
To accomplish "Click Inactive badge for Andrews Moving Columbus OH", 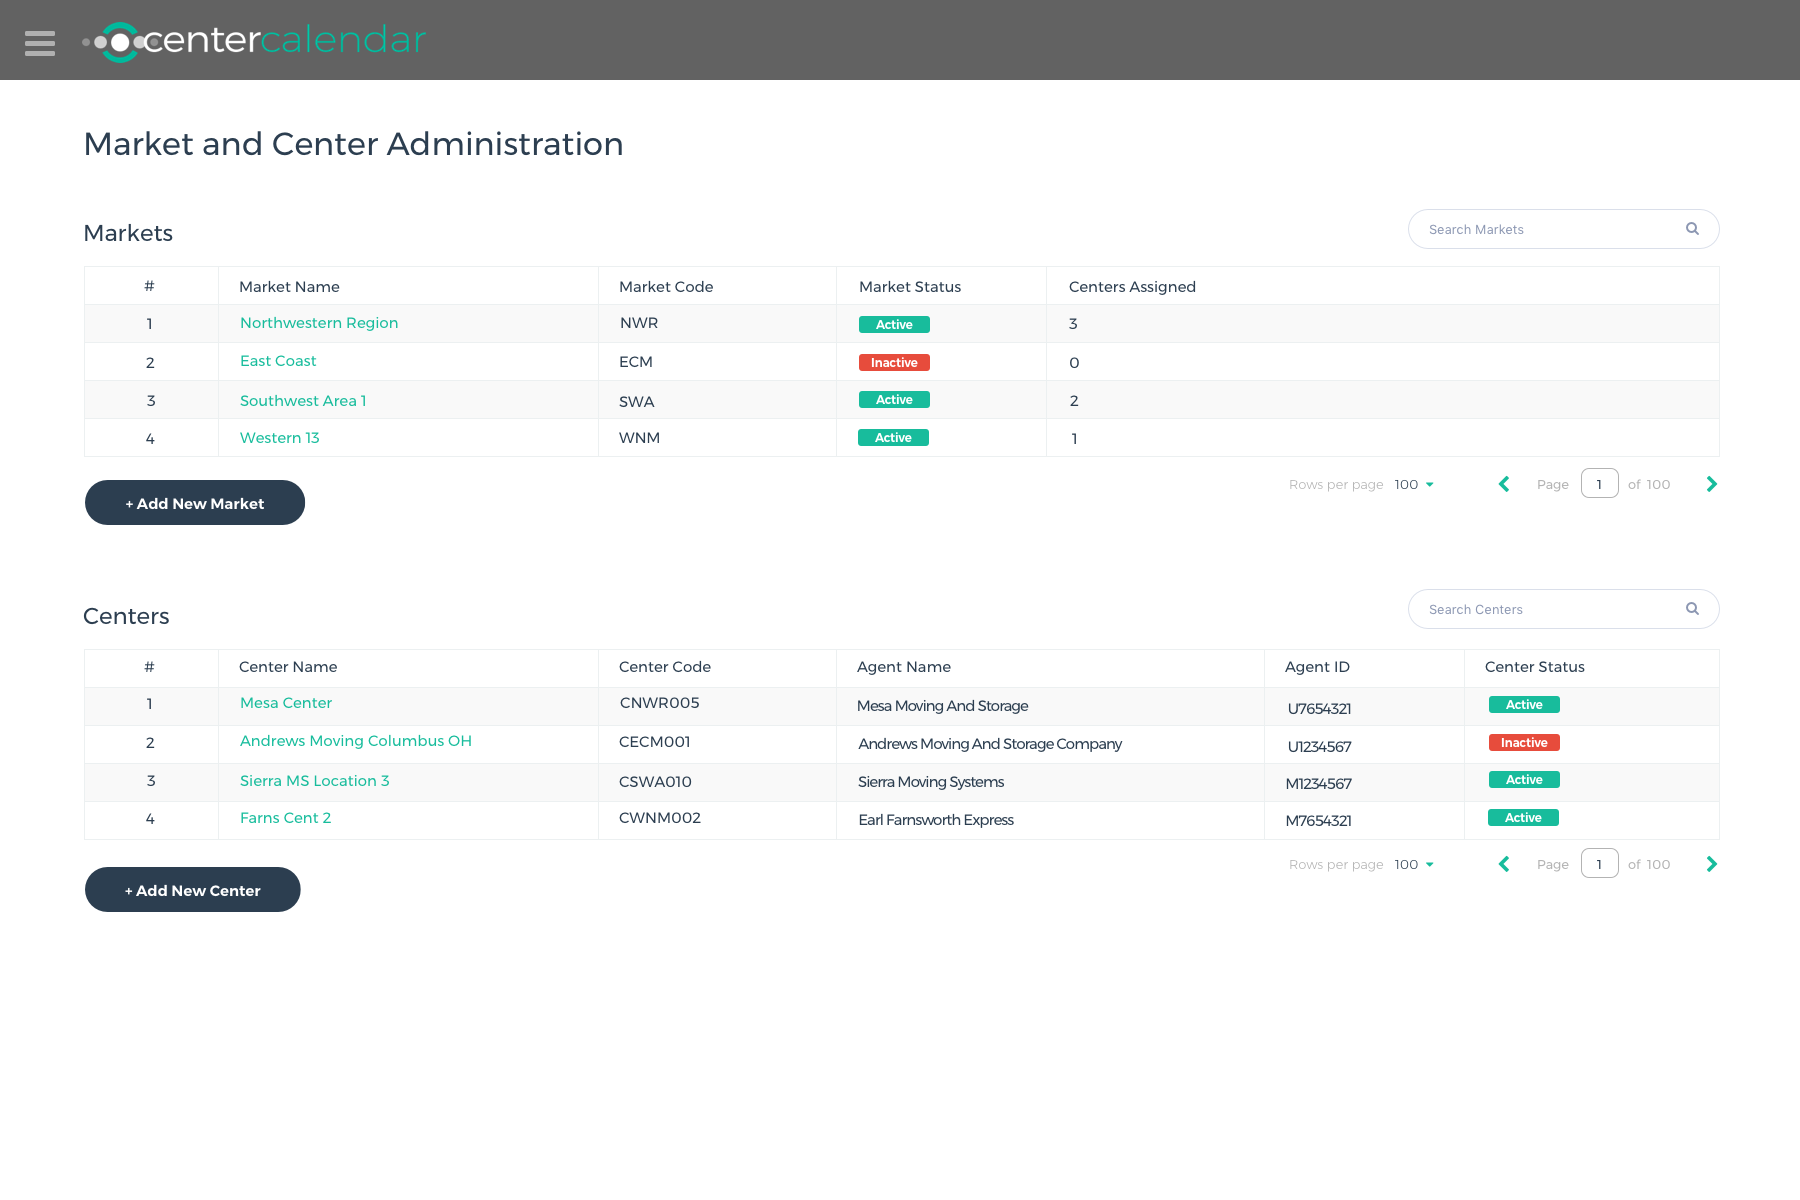I will point(1524,742).
